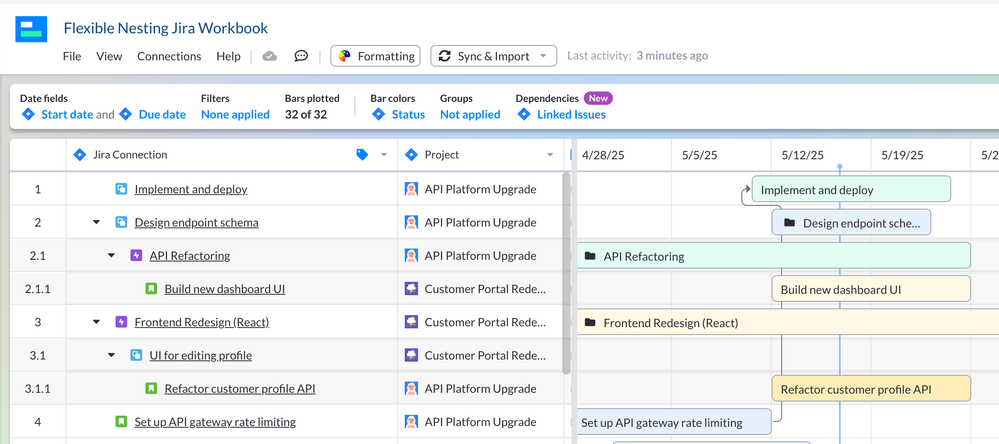Change the Due date field
This screenshot has width=999, height=444.
[x=162, y=115]
